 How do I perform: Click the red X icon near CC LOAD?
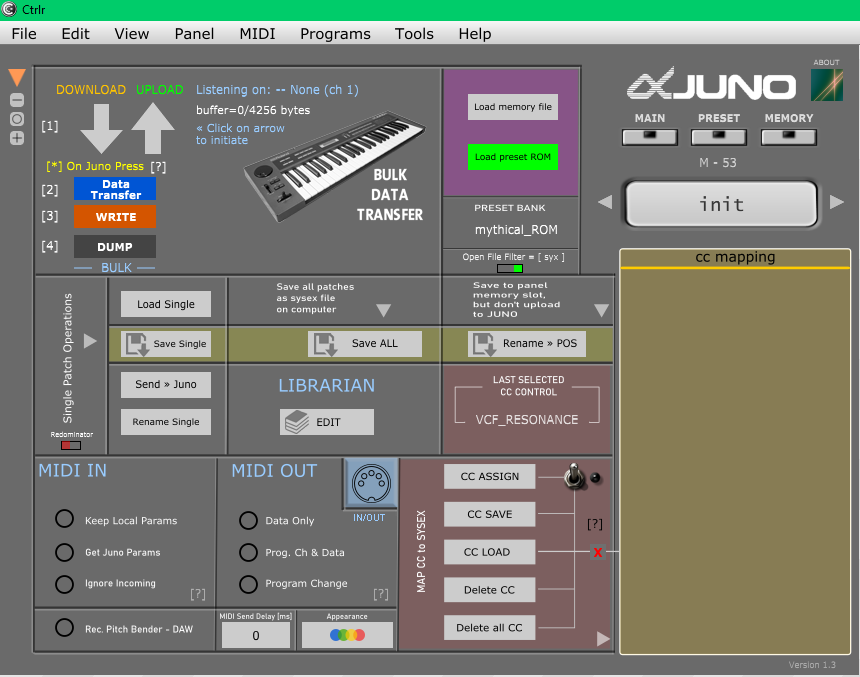599,551
